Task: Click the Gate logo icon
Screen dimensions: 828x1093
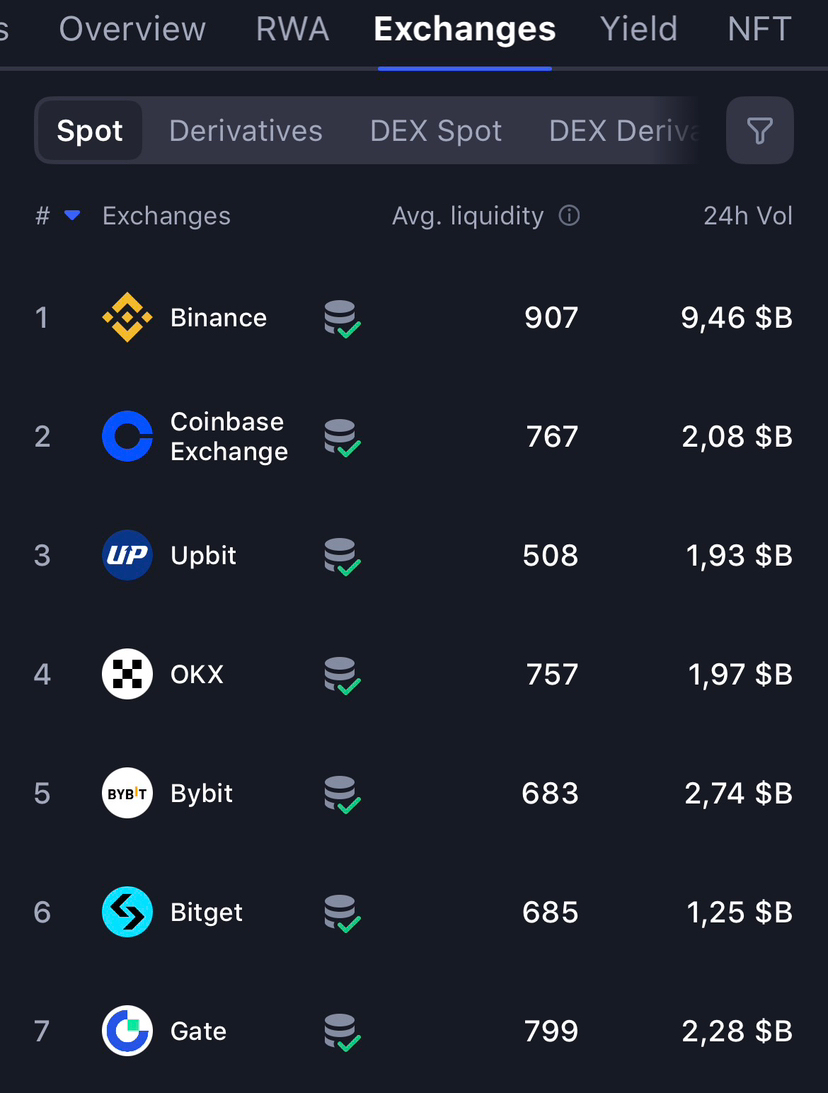Action: point(127,1031)
